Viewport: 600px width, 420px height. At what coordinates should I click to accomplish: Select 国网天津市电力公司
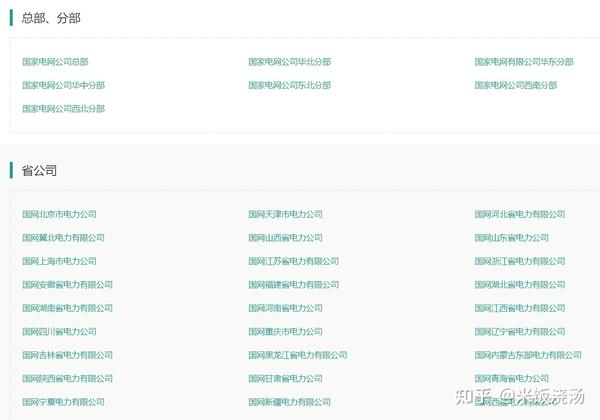pyautogui.click(x=285, y=214)
